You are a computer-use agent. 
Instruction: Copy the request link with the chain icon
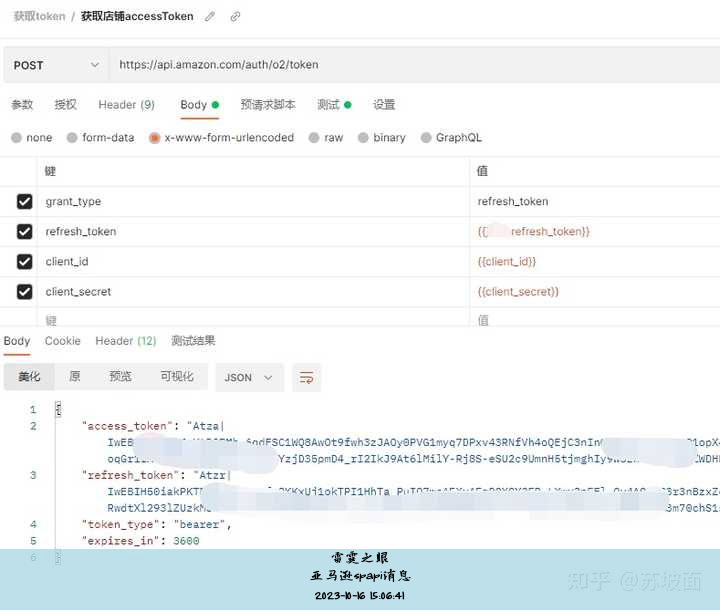[235, 17]
